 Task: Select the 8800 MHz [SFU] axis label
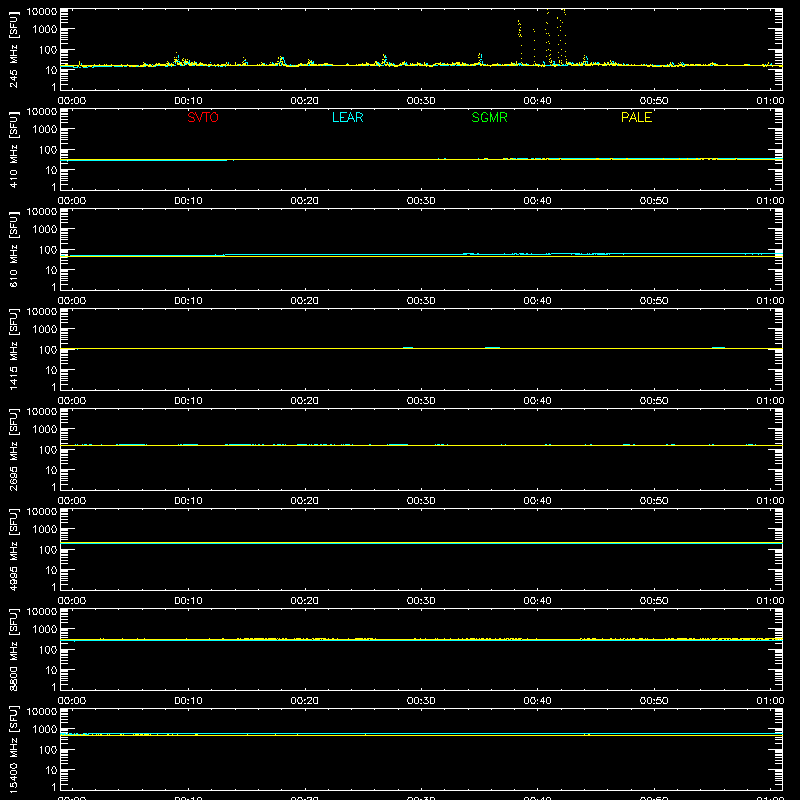[13, 649]
